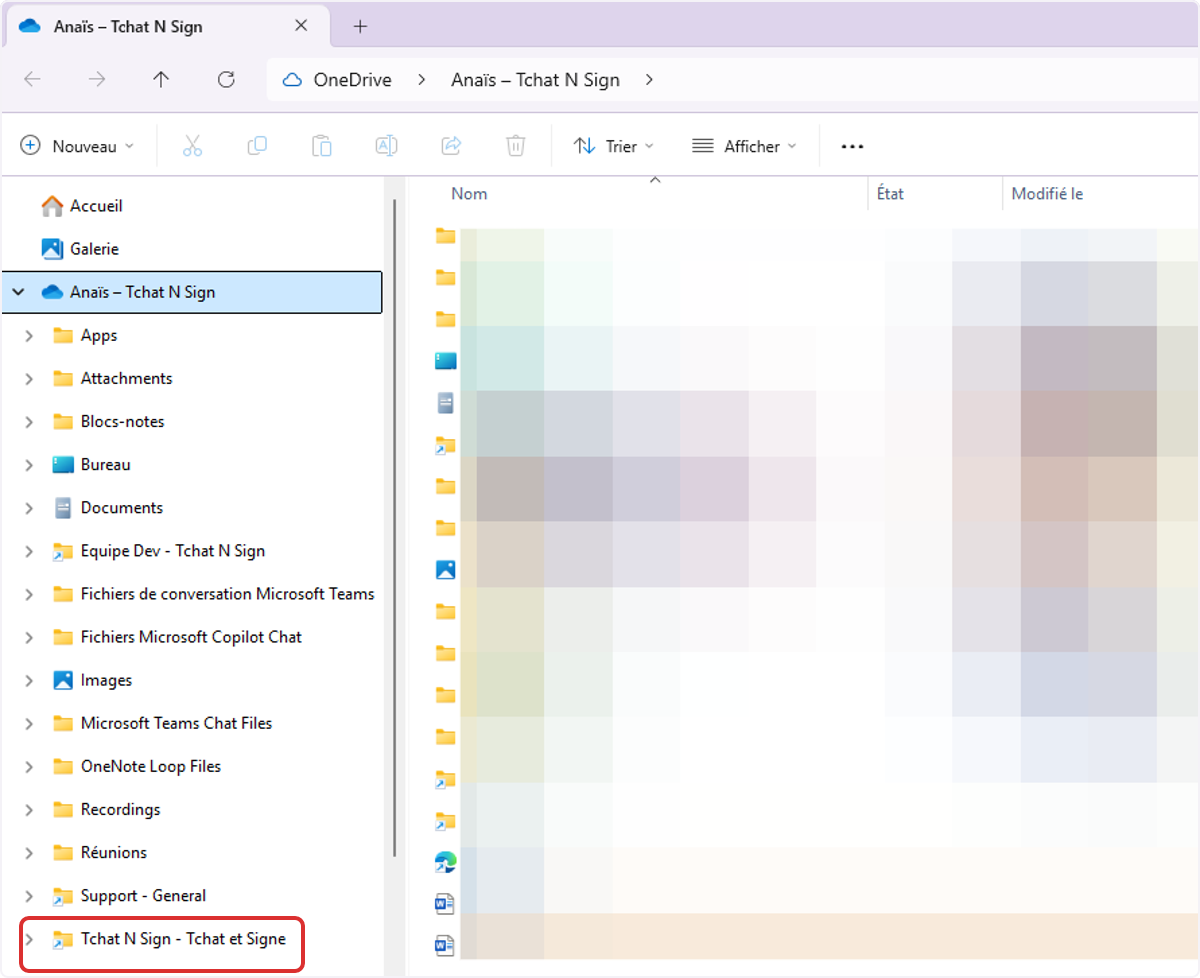This screenshot has height=978, width=1200.
Task: Click the Copy icon in toolbar
Action: 257,146
